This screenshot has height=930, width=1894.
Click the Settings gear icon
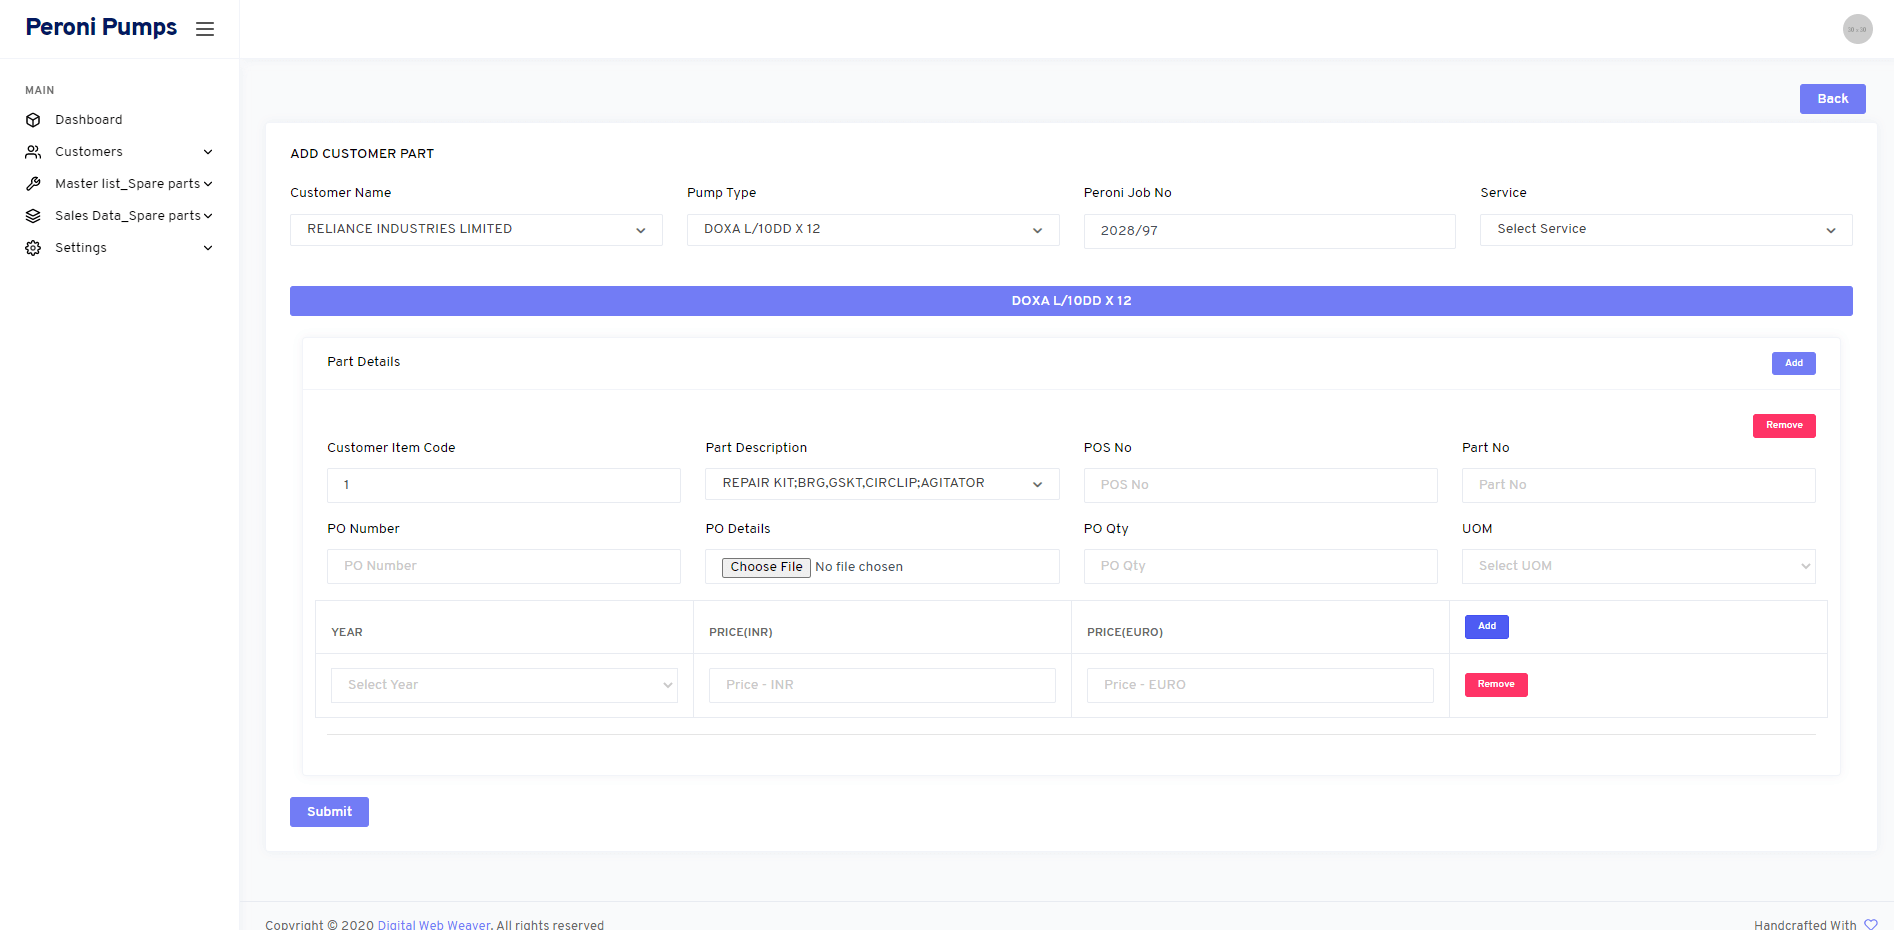(x=33, y=248)
